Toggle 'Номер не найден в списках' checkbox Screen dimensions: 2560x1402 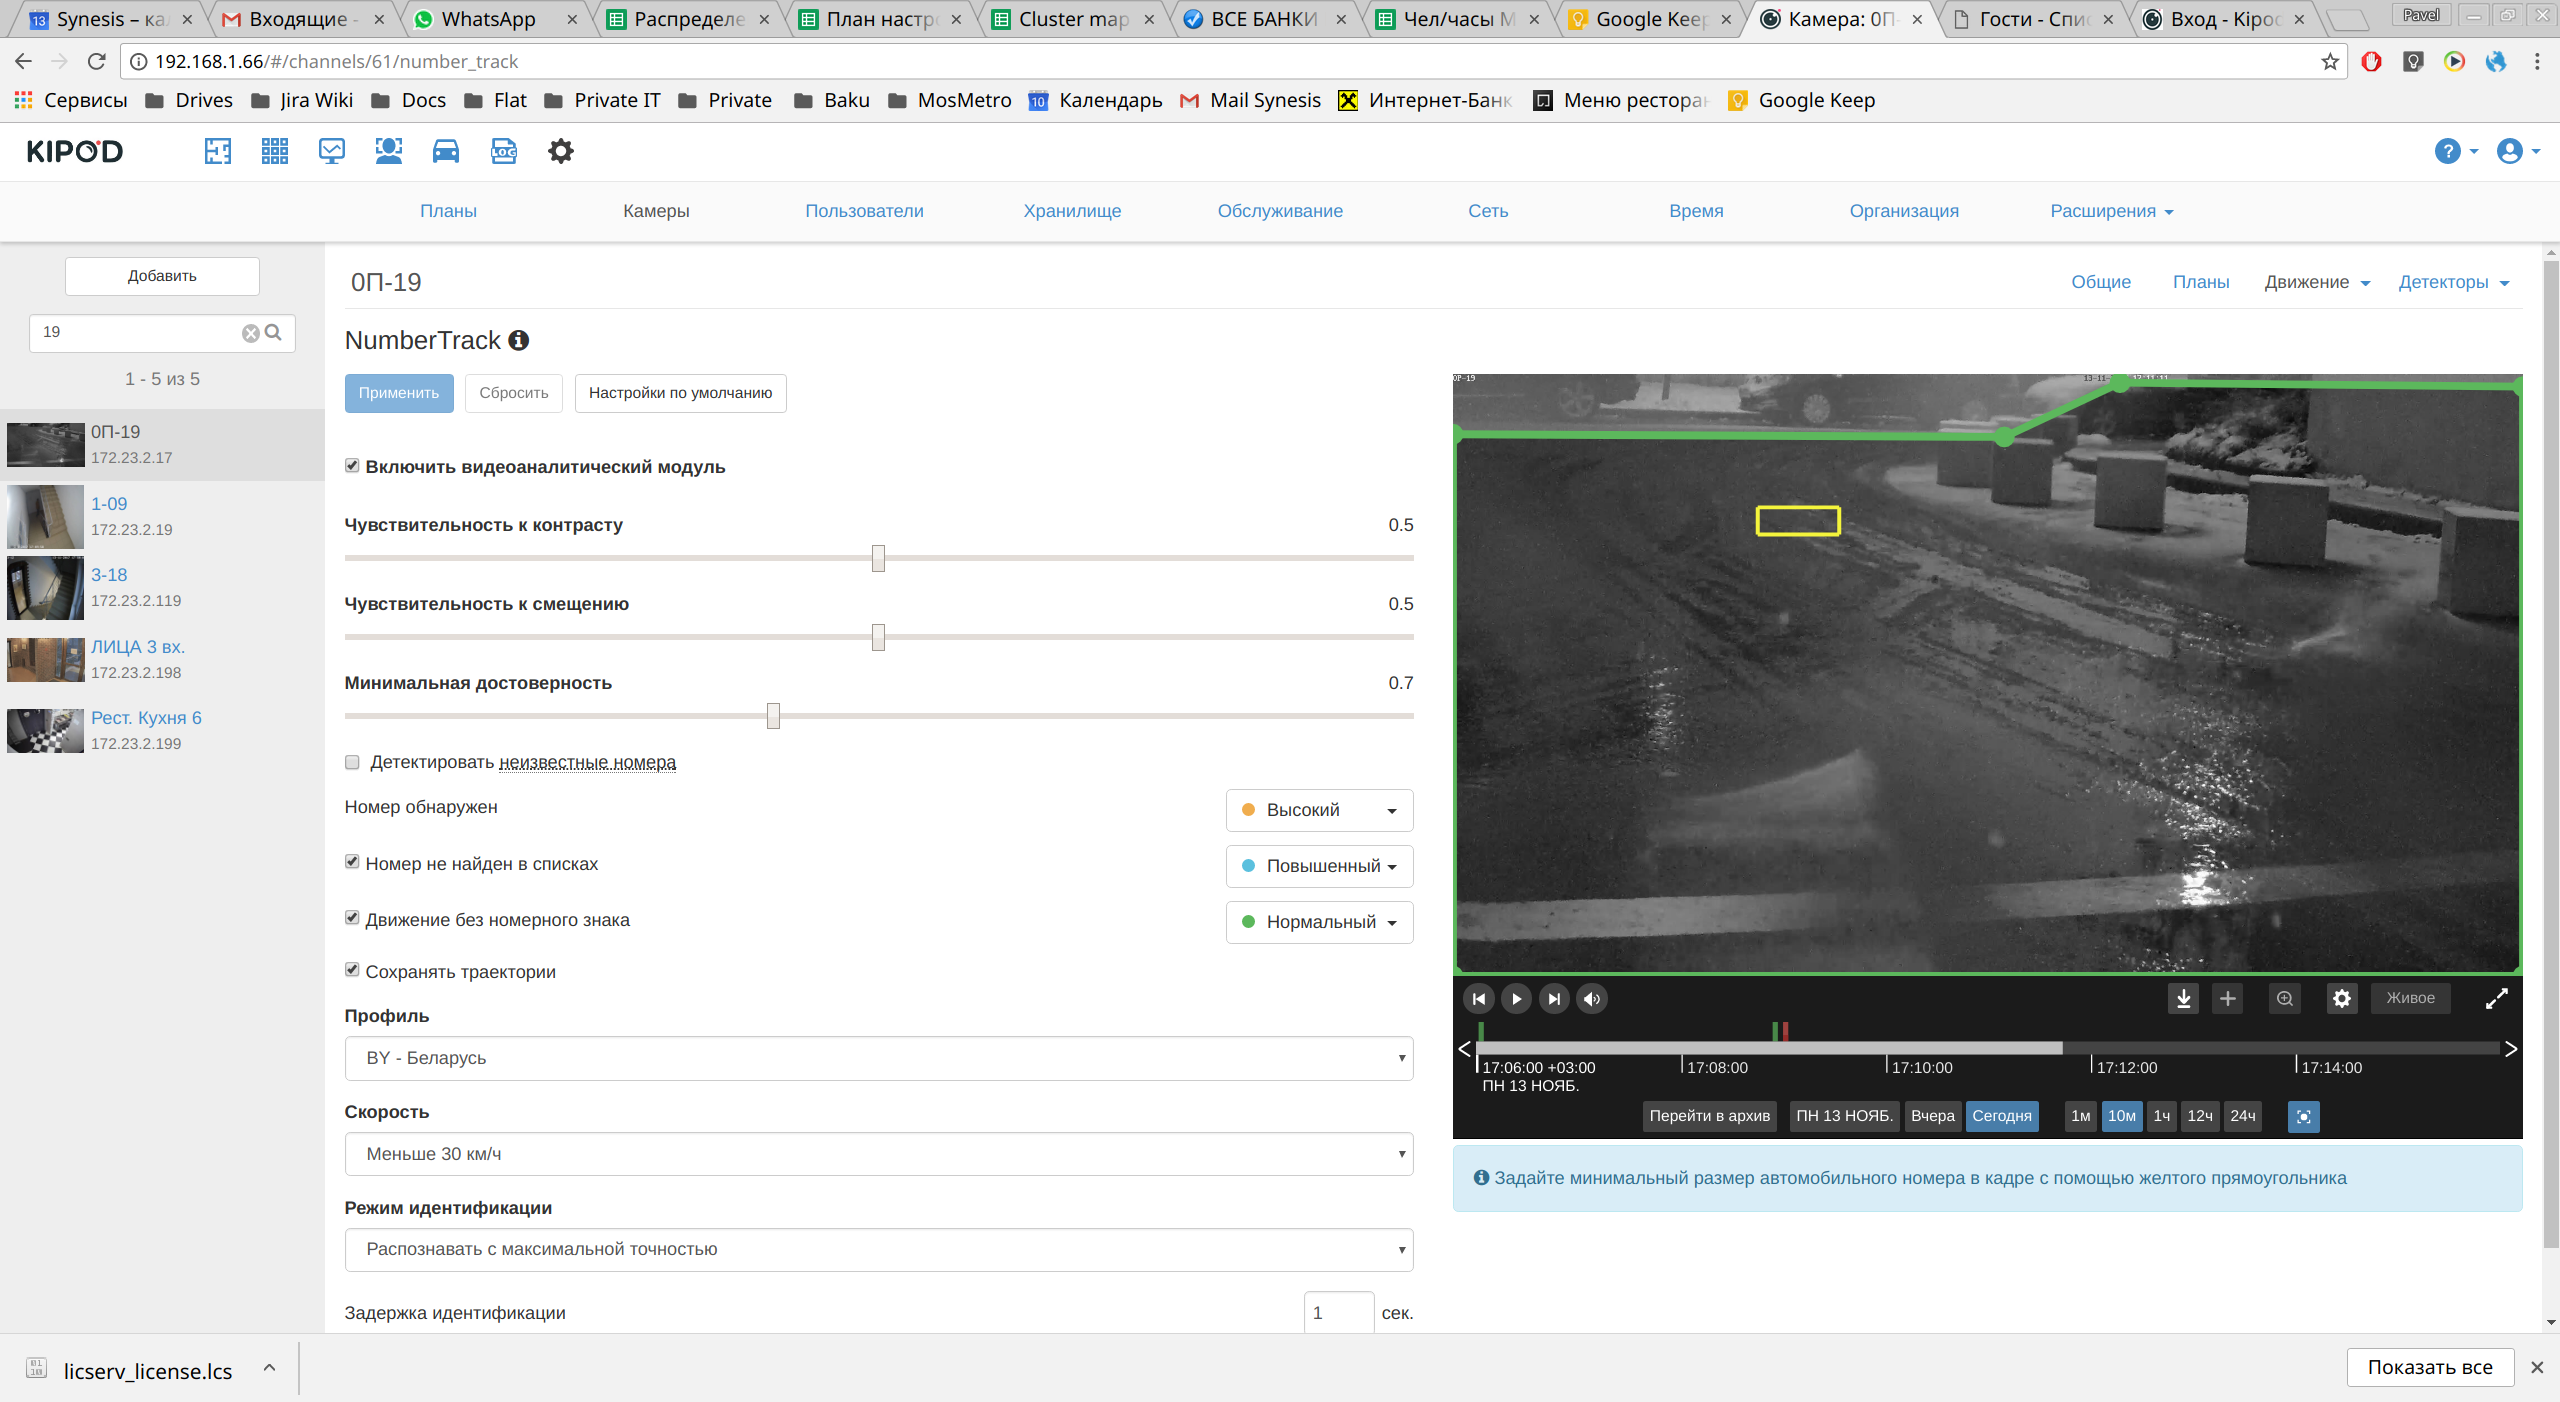click(x=352, y=862)
